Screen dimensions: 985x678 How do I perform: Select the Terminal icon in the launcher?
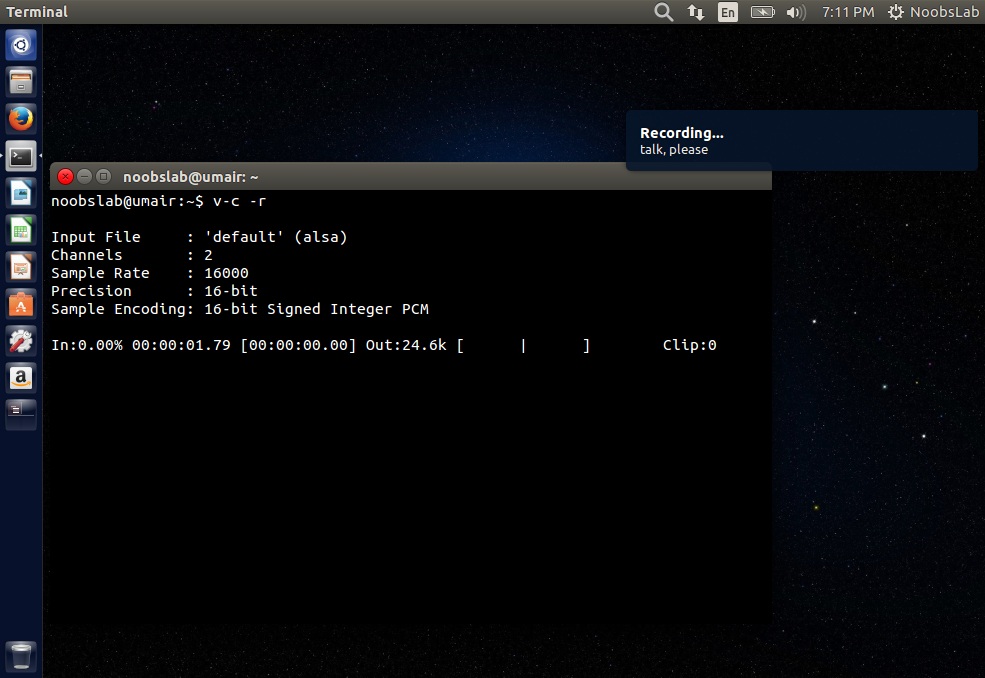21,156
